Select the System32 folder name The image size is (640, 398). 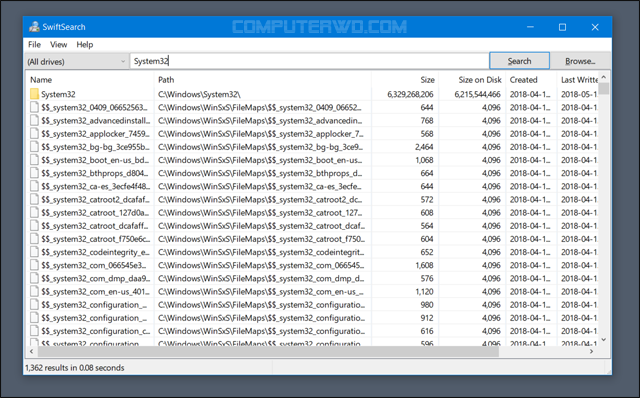tap(58, 94)
